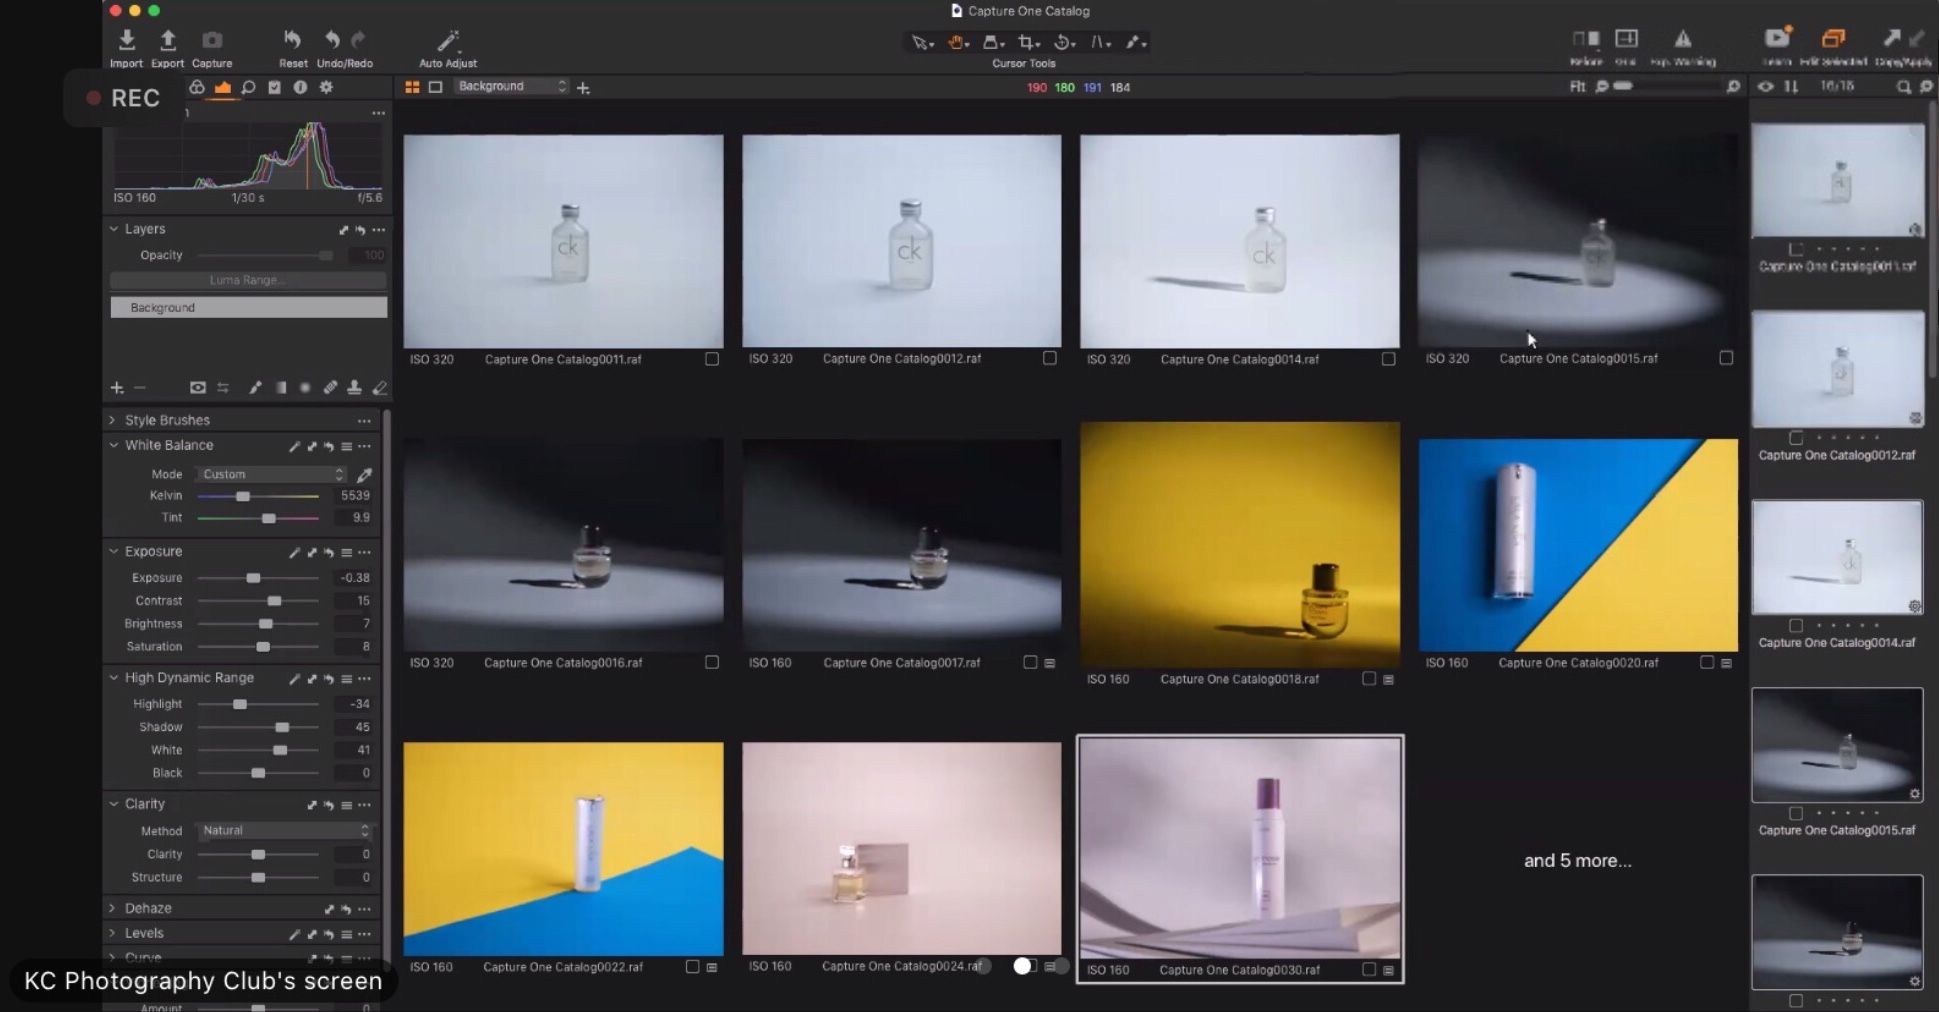The image size is (1939, 1012).
Task: Select the Pan hand cursor tool
Action: [957, 42]
